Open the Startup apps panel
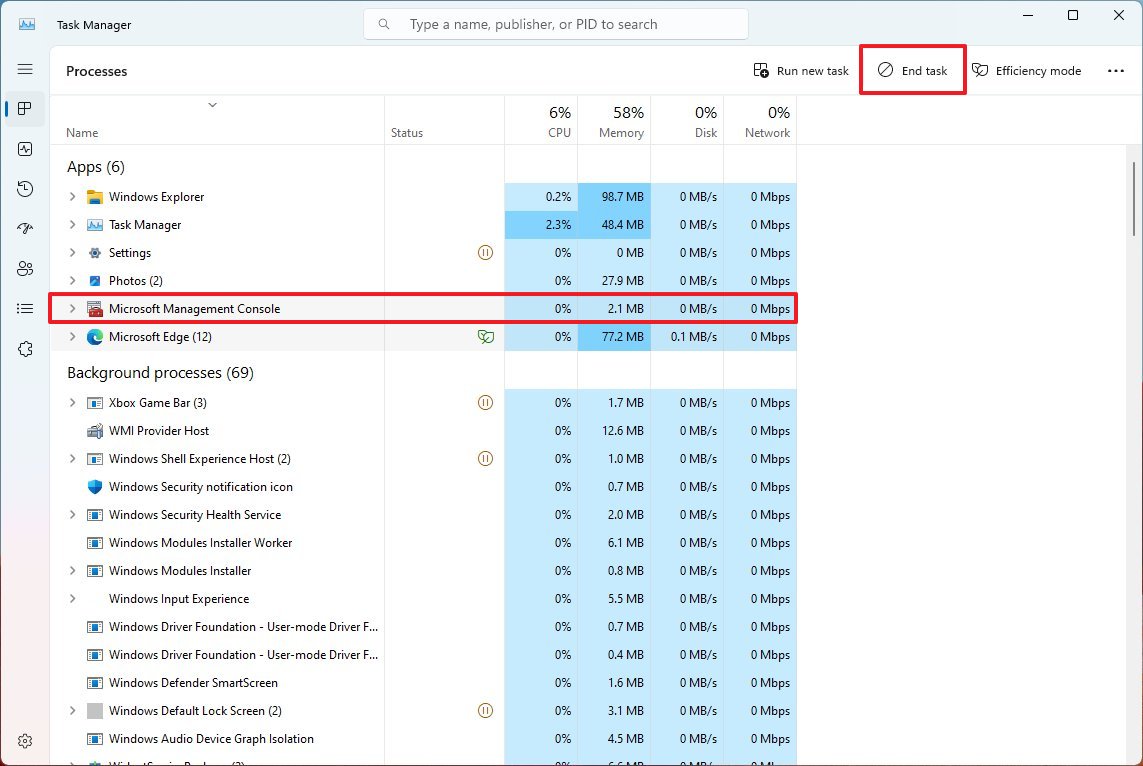Screen dimensions: 1143x766 point(25,228)
